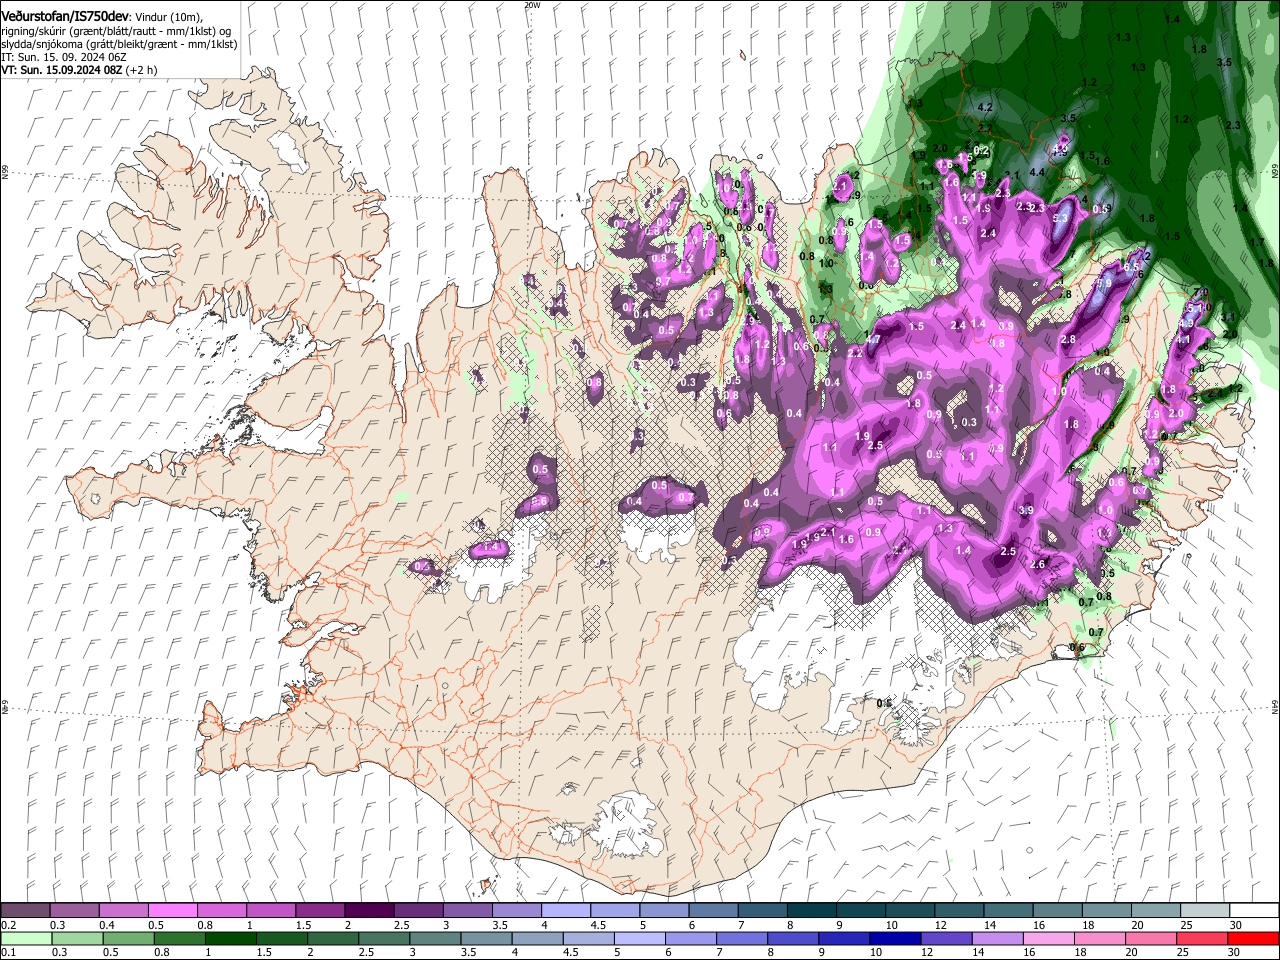Select lower legend swatch between 0.3 and 0.5
Viewport: 1280px width, 960px height.
75,938
